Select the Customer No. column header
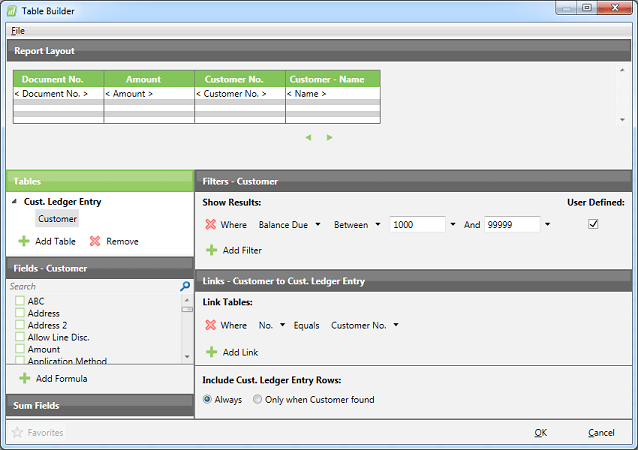638x450 pixels. (x=240, y=79)
